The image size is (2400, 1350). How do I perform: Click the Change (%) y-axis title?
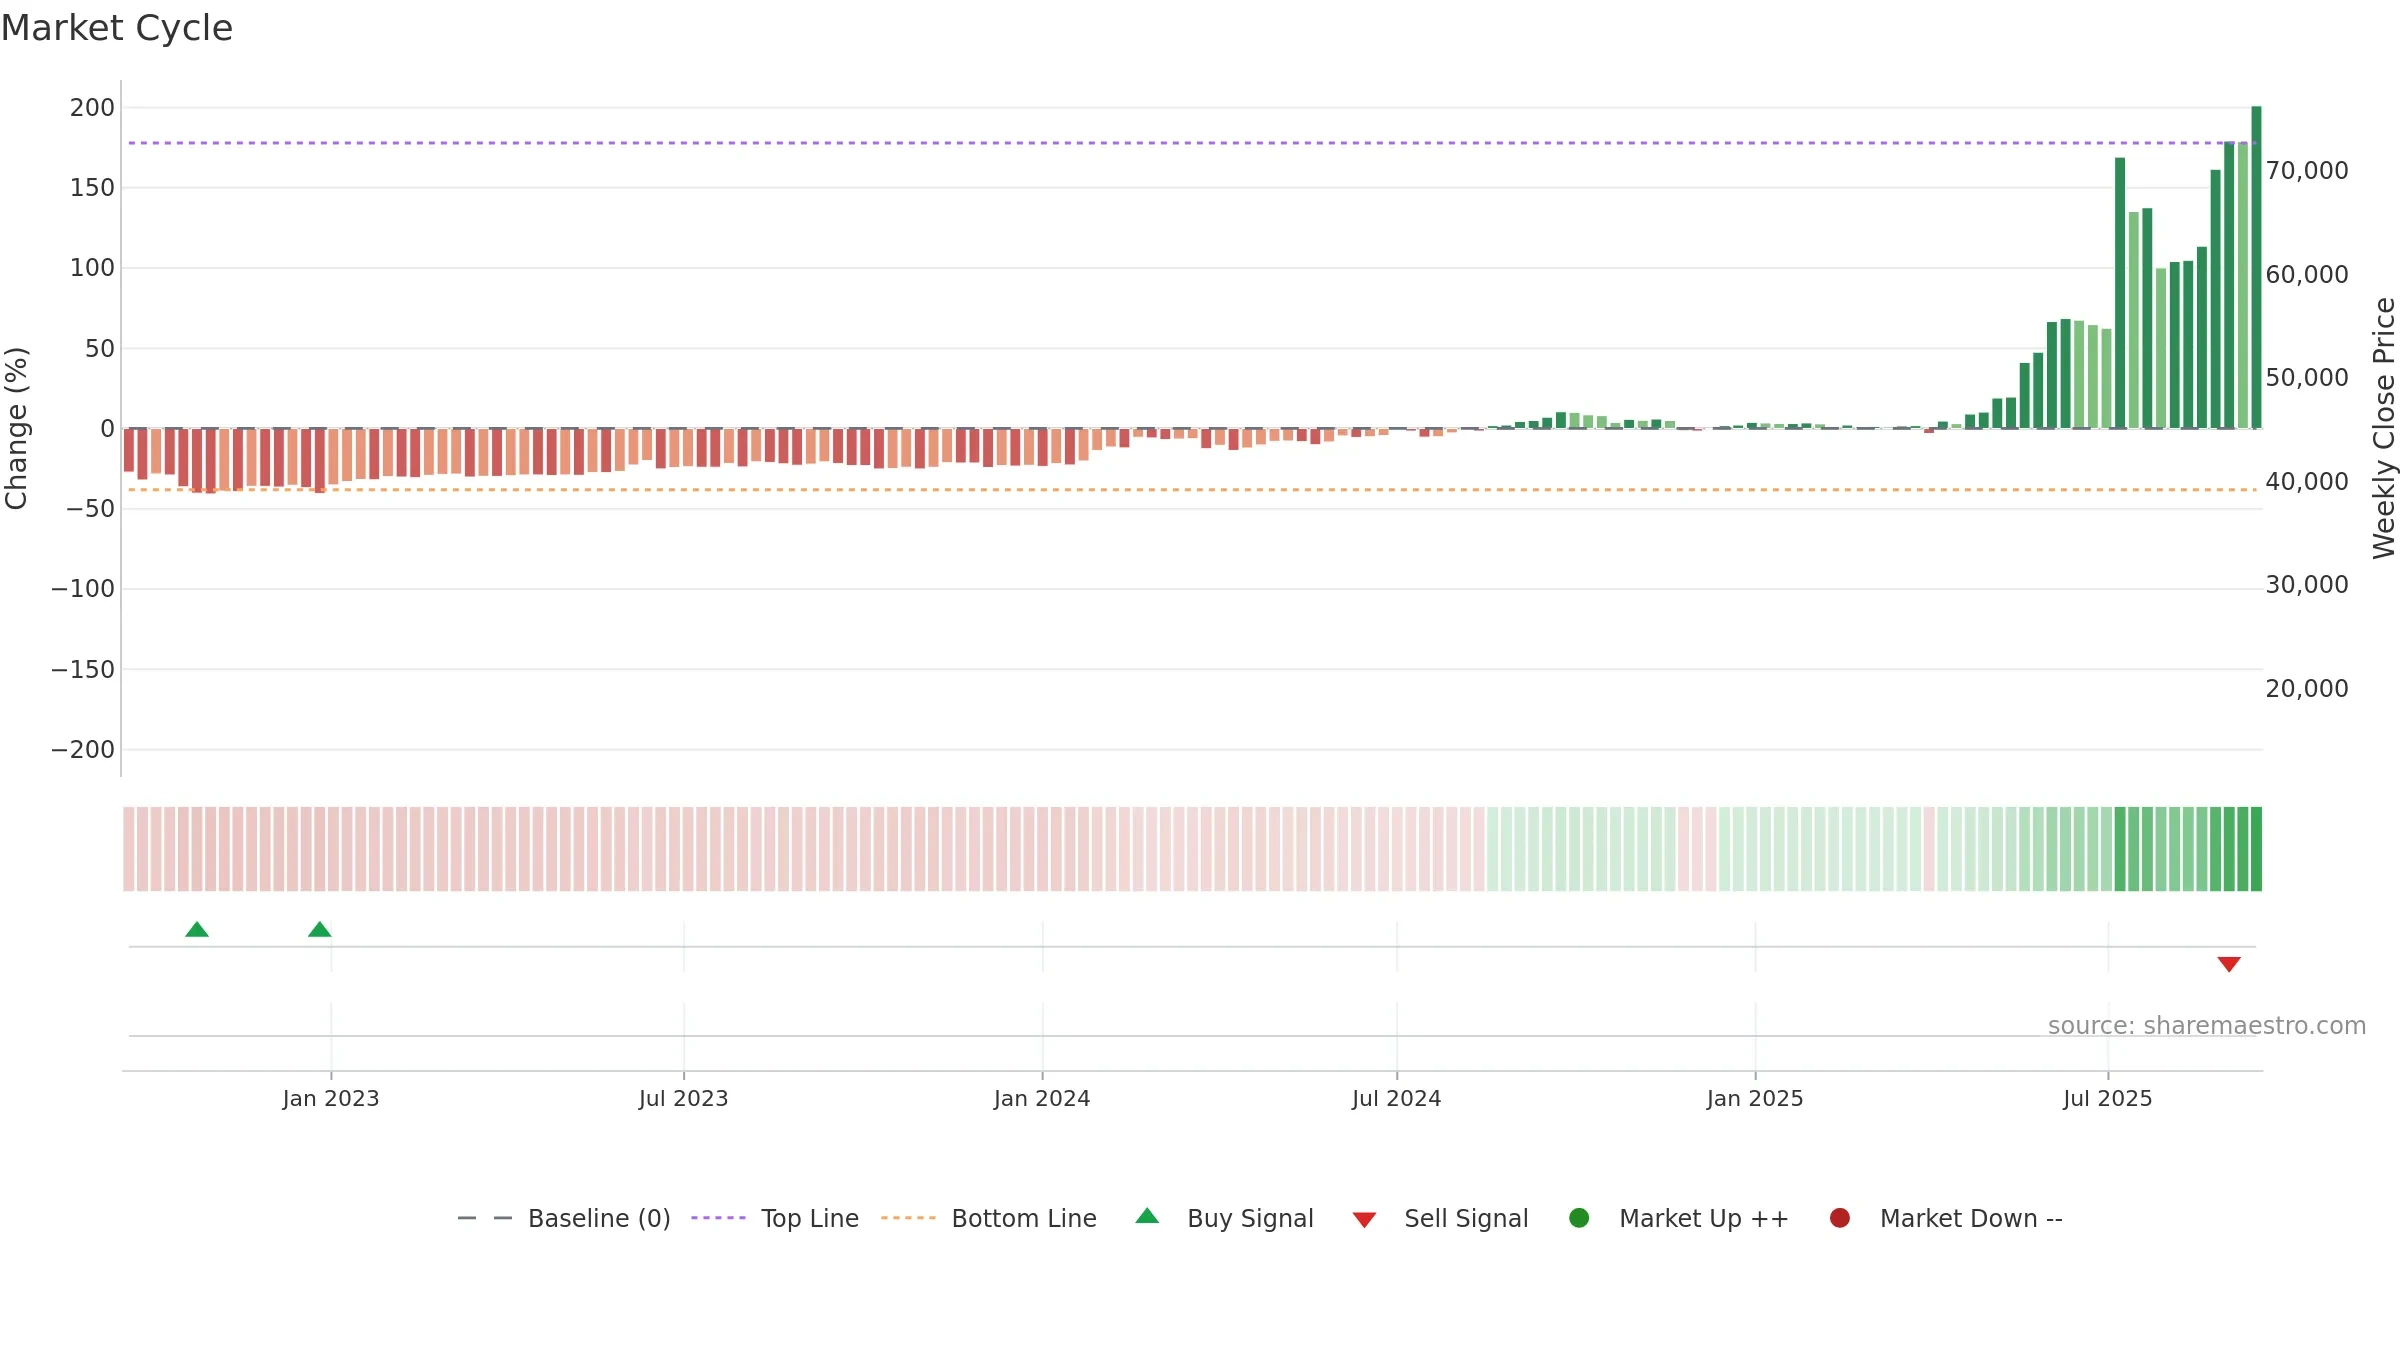(x=16, y=428)
